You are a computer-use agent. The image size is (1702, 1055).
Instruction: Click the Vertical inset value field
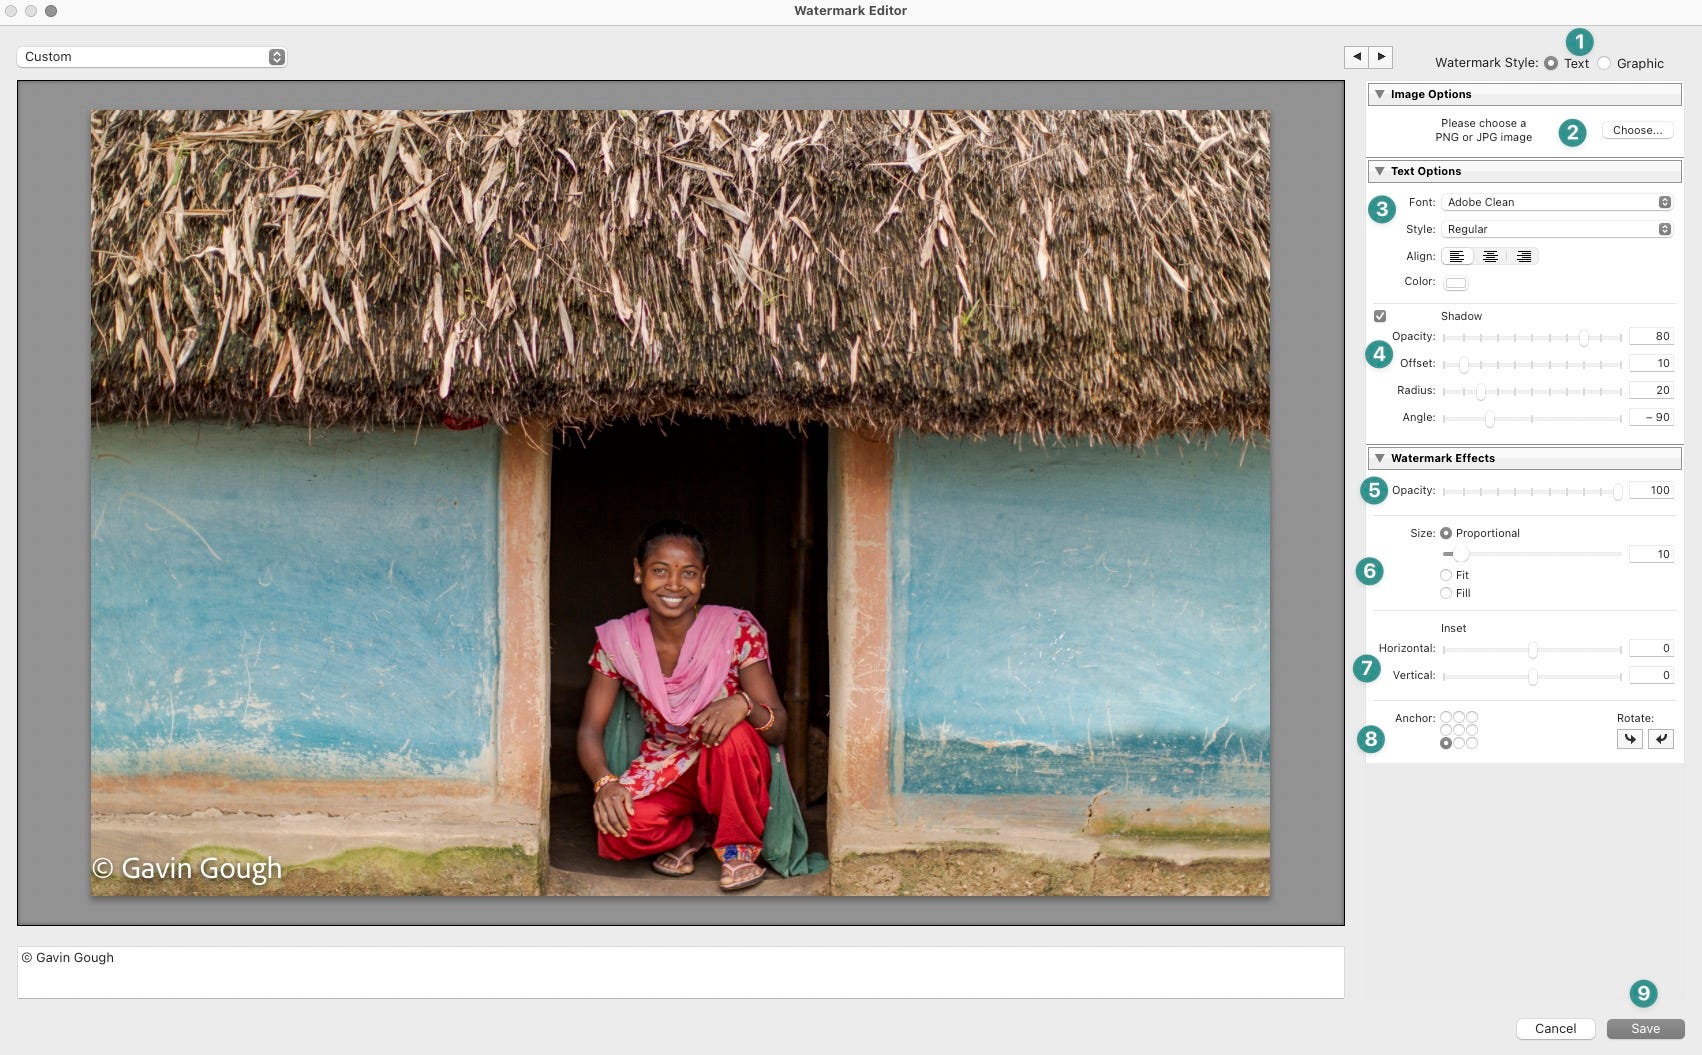[x=1651, y=675]
